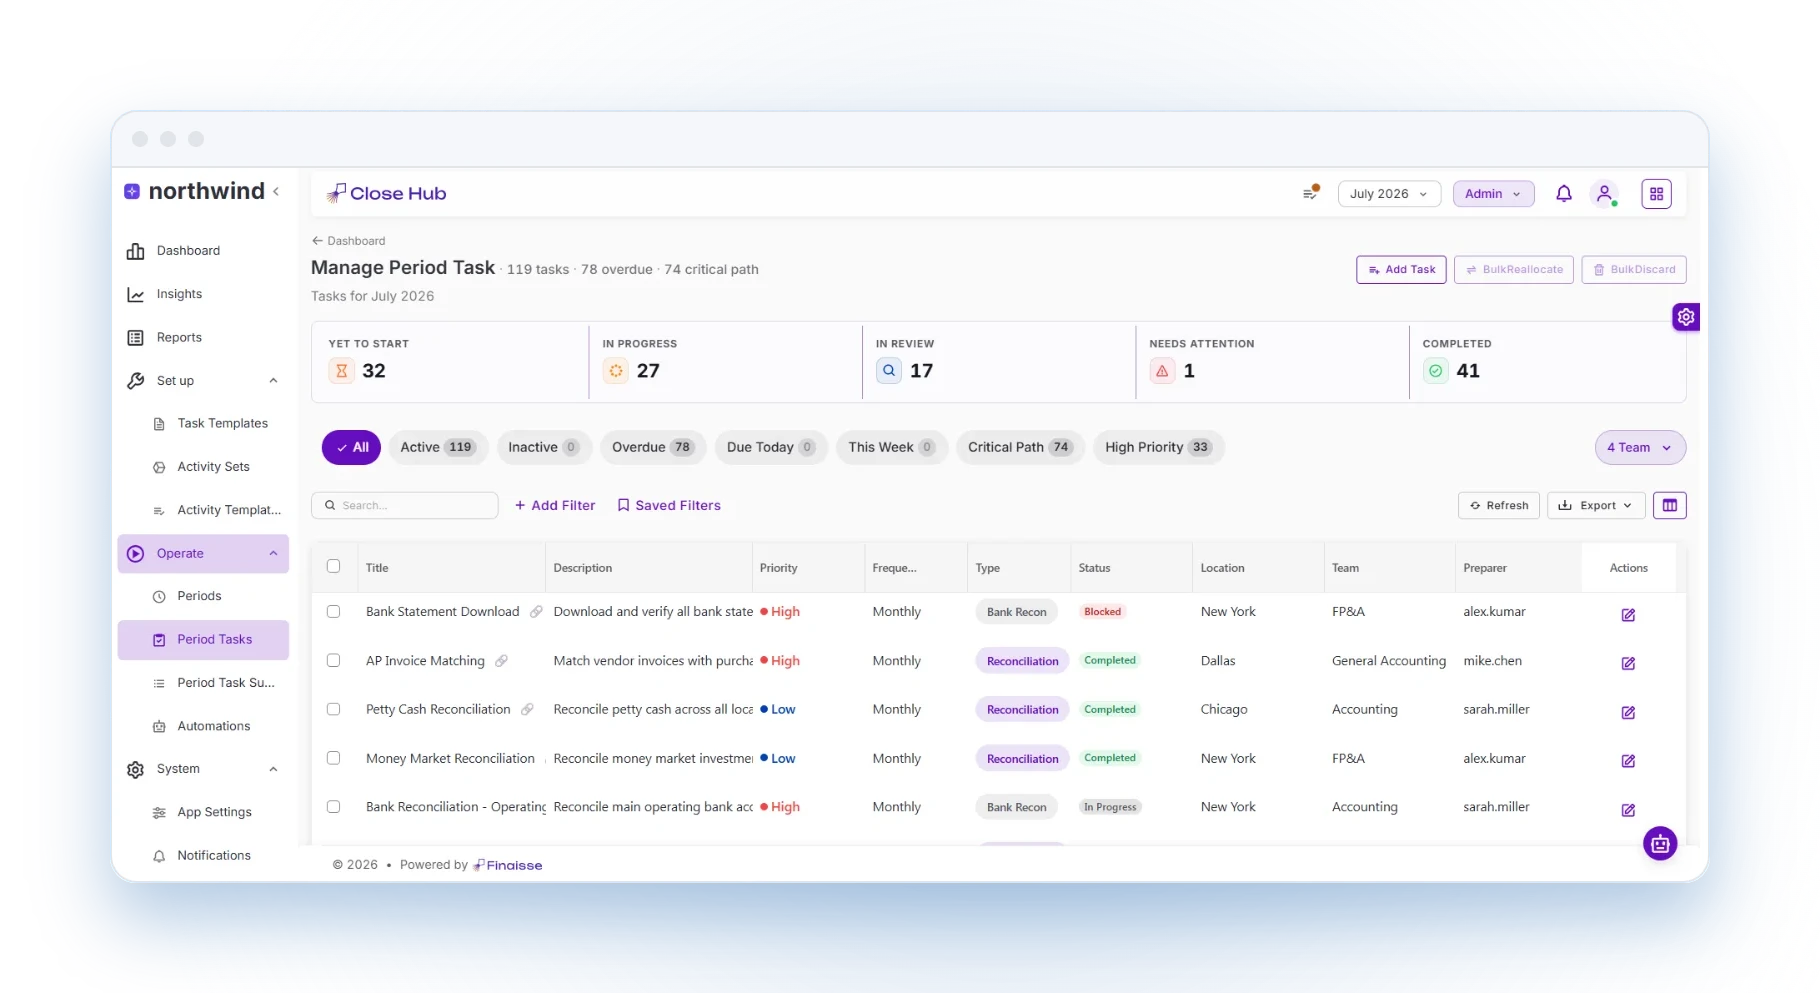1820x993 pixels.
Task: Open the notifications bell icon
Action: 1564,194
